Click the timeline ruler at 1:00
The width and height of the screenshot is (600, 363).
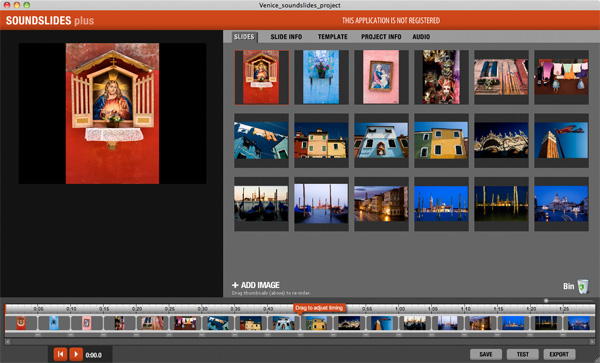[400, 309]
